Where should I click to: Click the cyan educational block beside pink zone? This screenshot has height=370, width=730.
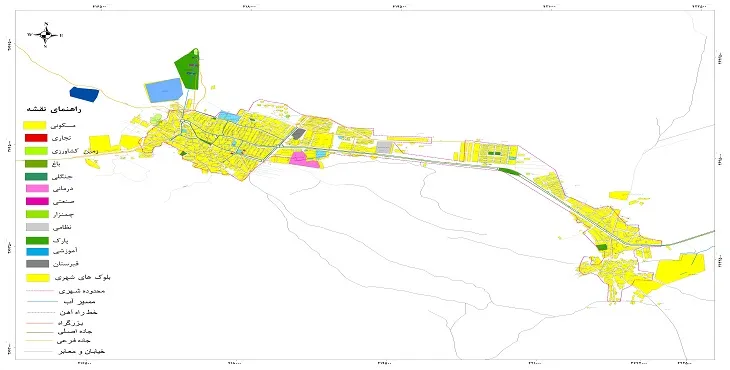pos(321,153)
